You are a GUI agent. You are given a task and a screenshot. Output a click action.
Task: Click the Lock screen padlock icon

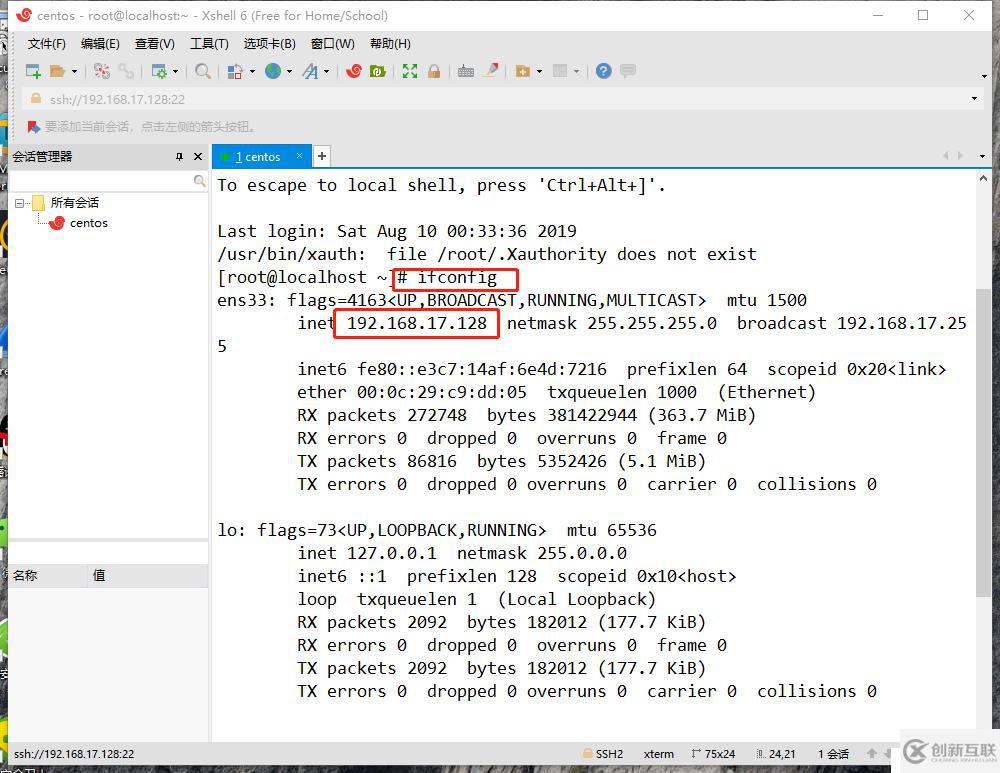point(434,71)
